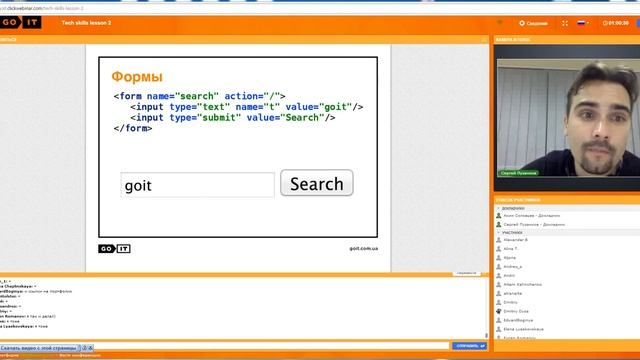Image resolution: width=640 pixels, height=360 pixels.
Task: Click the browser address bar URL
Action: (42, 8)
